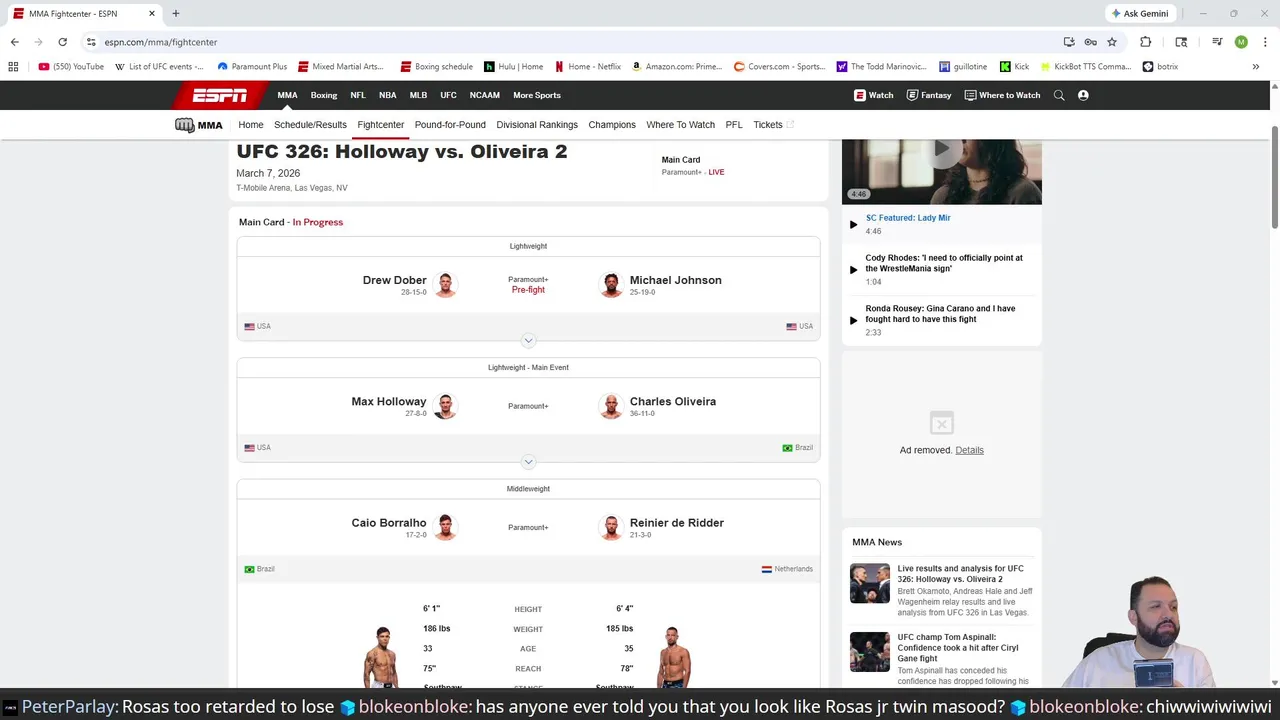The width and height of the screenshot is (1280, 720).
Task: Open the Divisional Rankings tab
Action: [x=537, y=125]
